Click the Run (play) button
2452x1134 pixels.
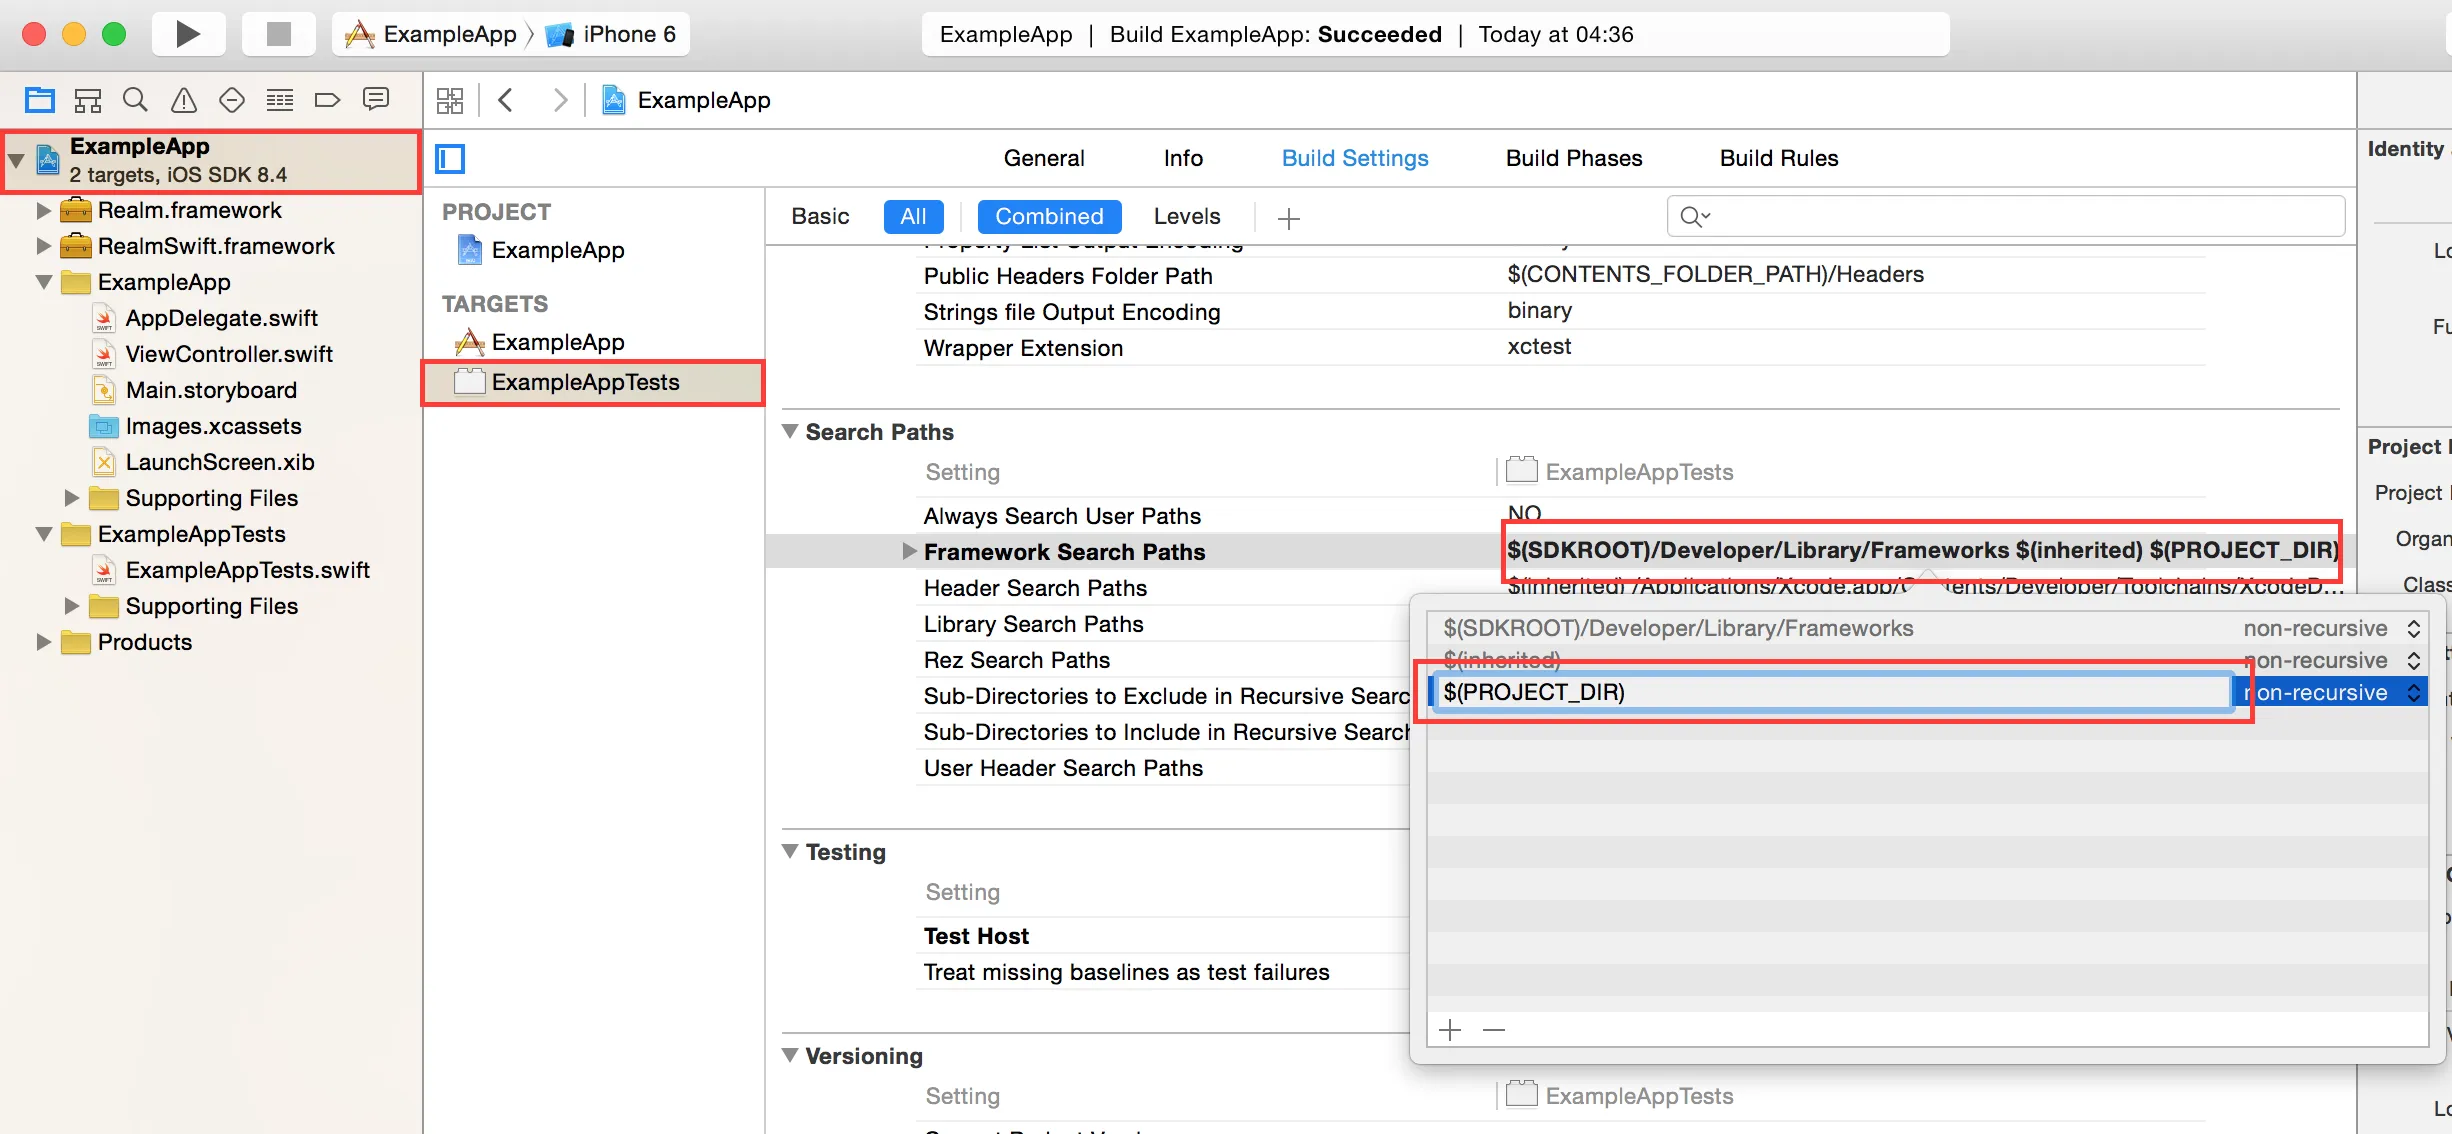coord(187,34)
